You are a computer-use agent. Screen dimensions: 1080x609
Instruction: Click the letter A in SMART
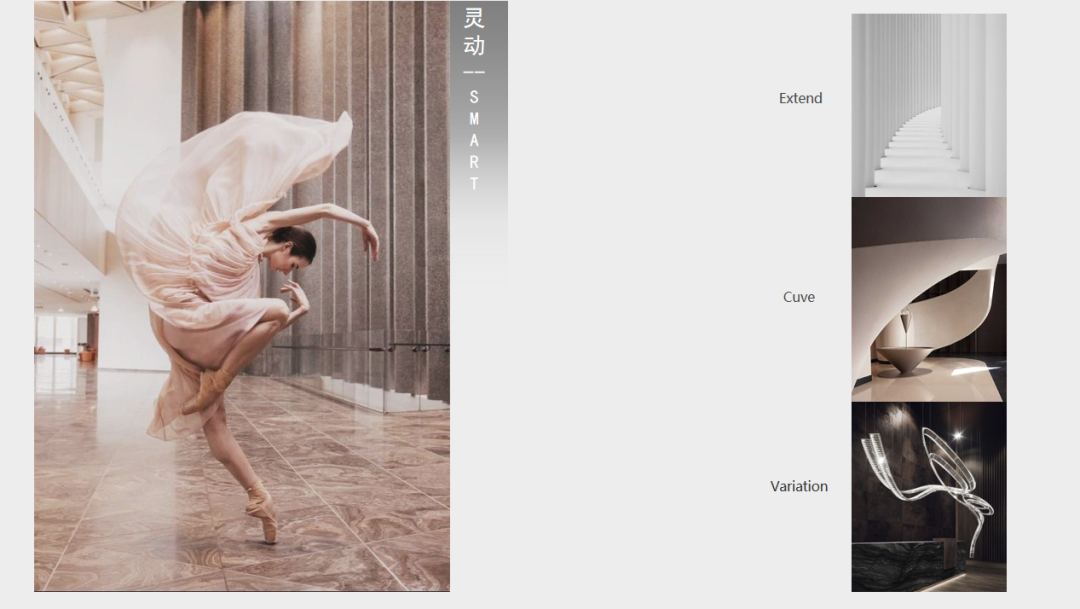pos(474,141)
